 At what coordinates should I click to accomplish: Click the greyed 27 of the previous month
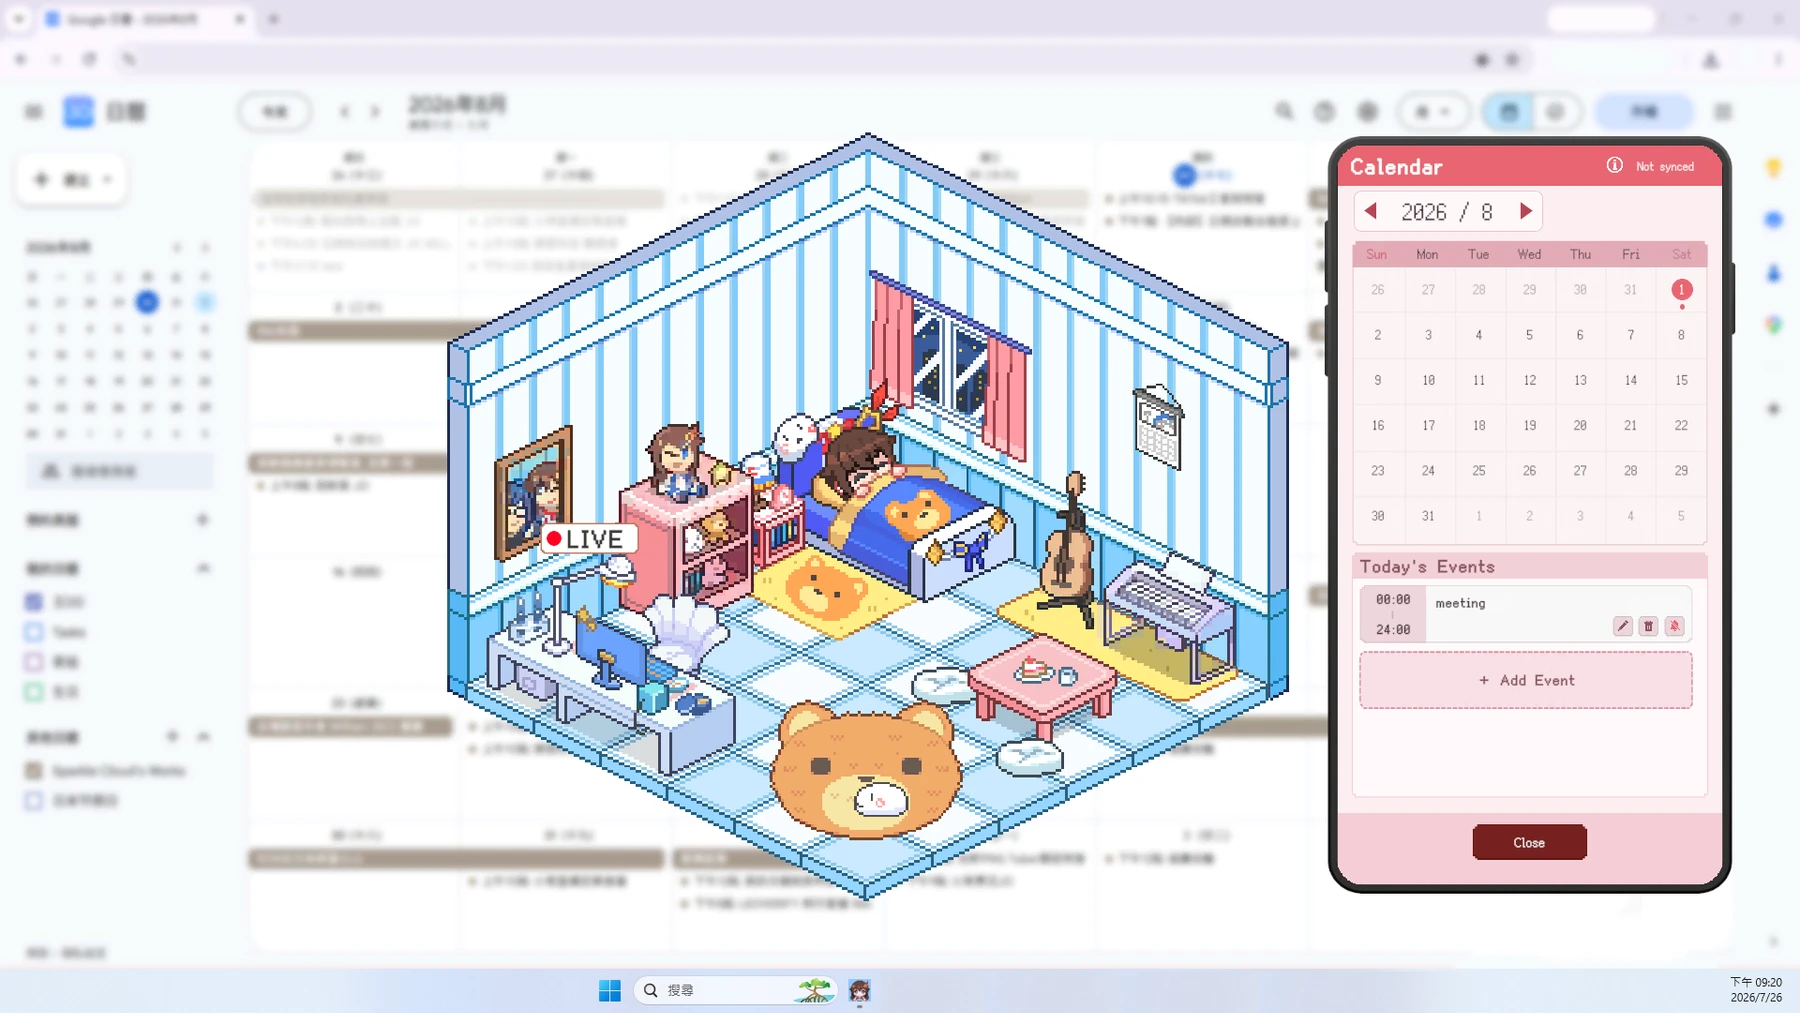click(1428, 290)
